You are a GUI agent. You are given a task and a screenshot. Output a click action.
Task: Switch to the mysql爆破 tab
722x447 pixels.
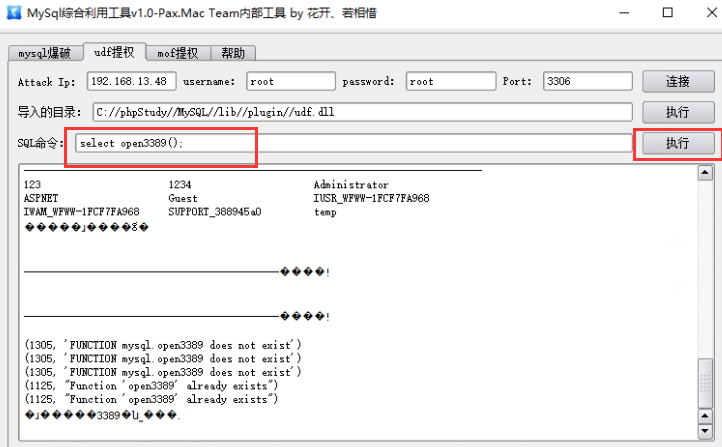coord(44,54)
